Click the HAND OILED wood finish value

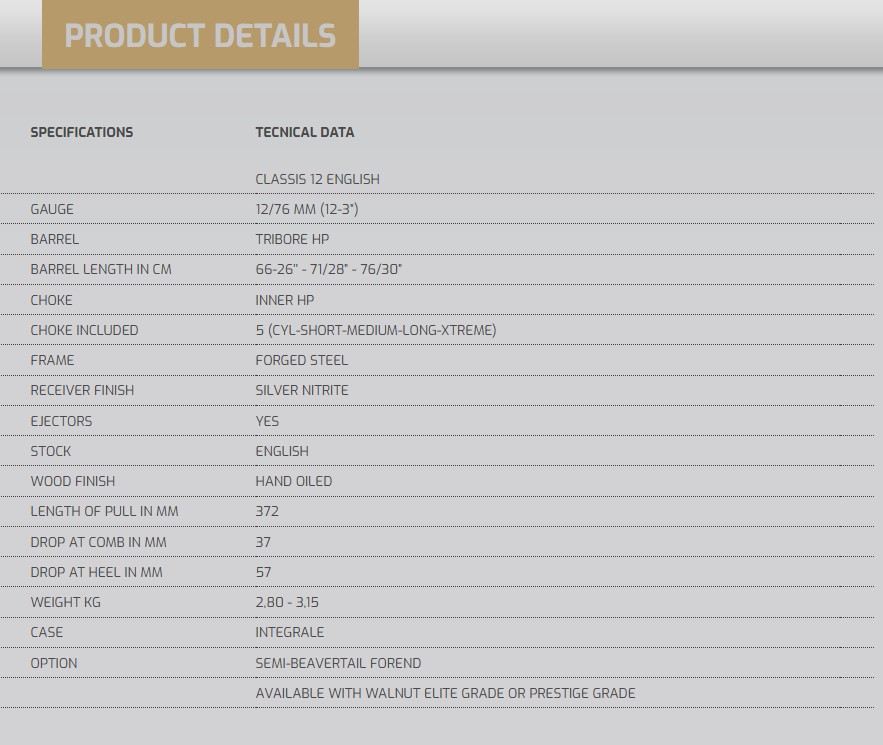pos(294,481)
